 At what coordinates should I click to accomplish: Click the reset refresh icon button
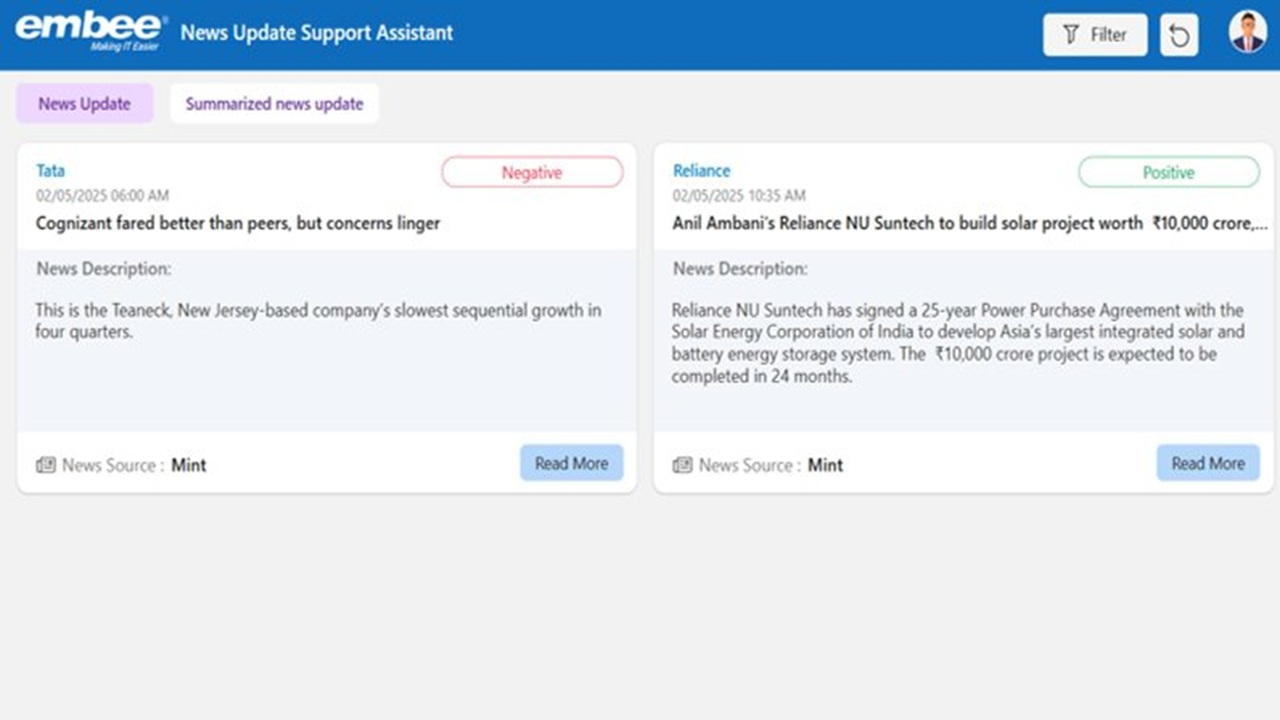[x=1179, y=35]
